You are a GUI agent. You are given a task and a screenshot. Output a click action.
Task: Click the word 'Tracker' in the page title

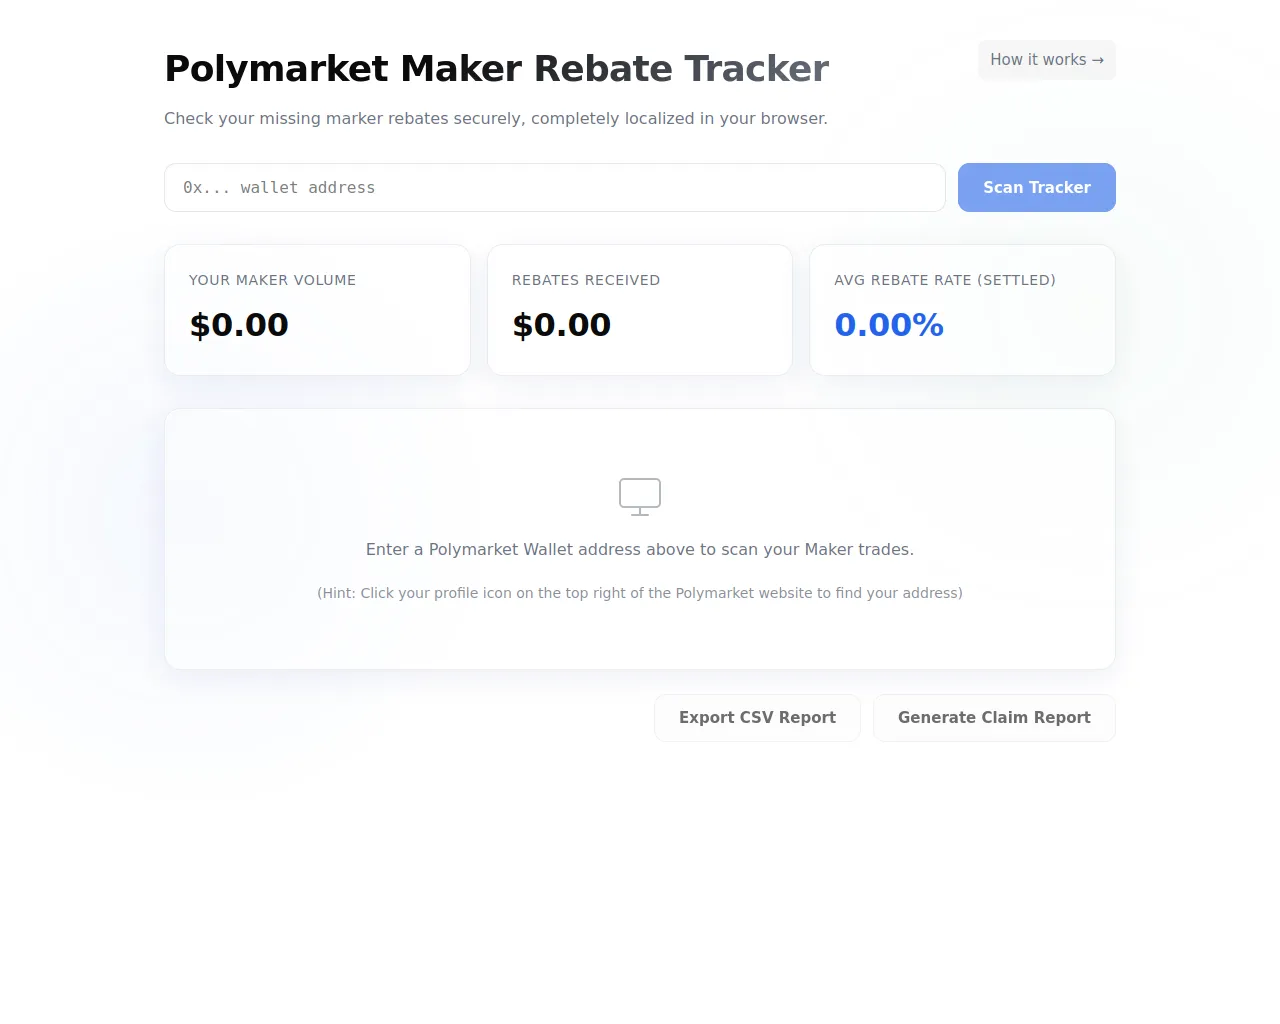pyautogui.click(x=756, y=69)
